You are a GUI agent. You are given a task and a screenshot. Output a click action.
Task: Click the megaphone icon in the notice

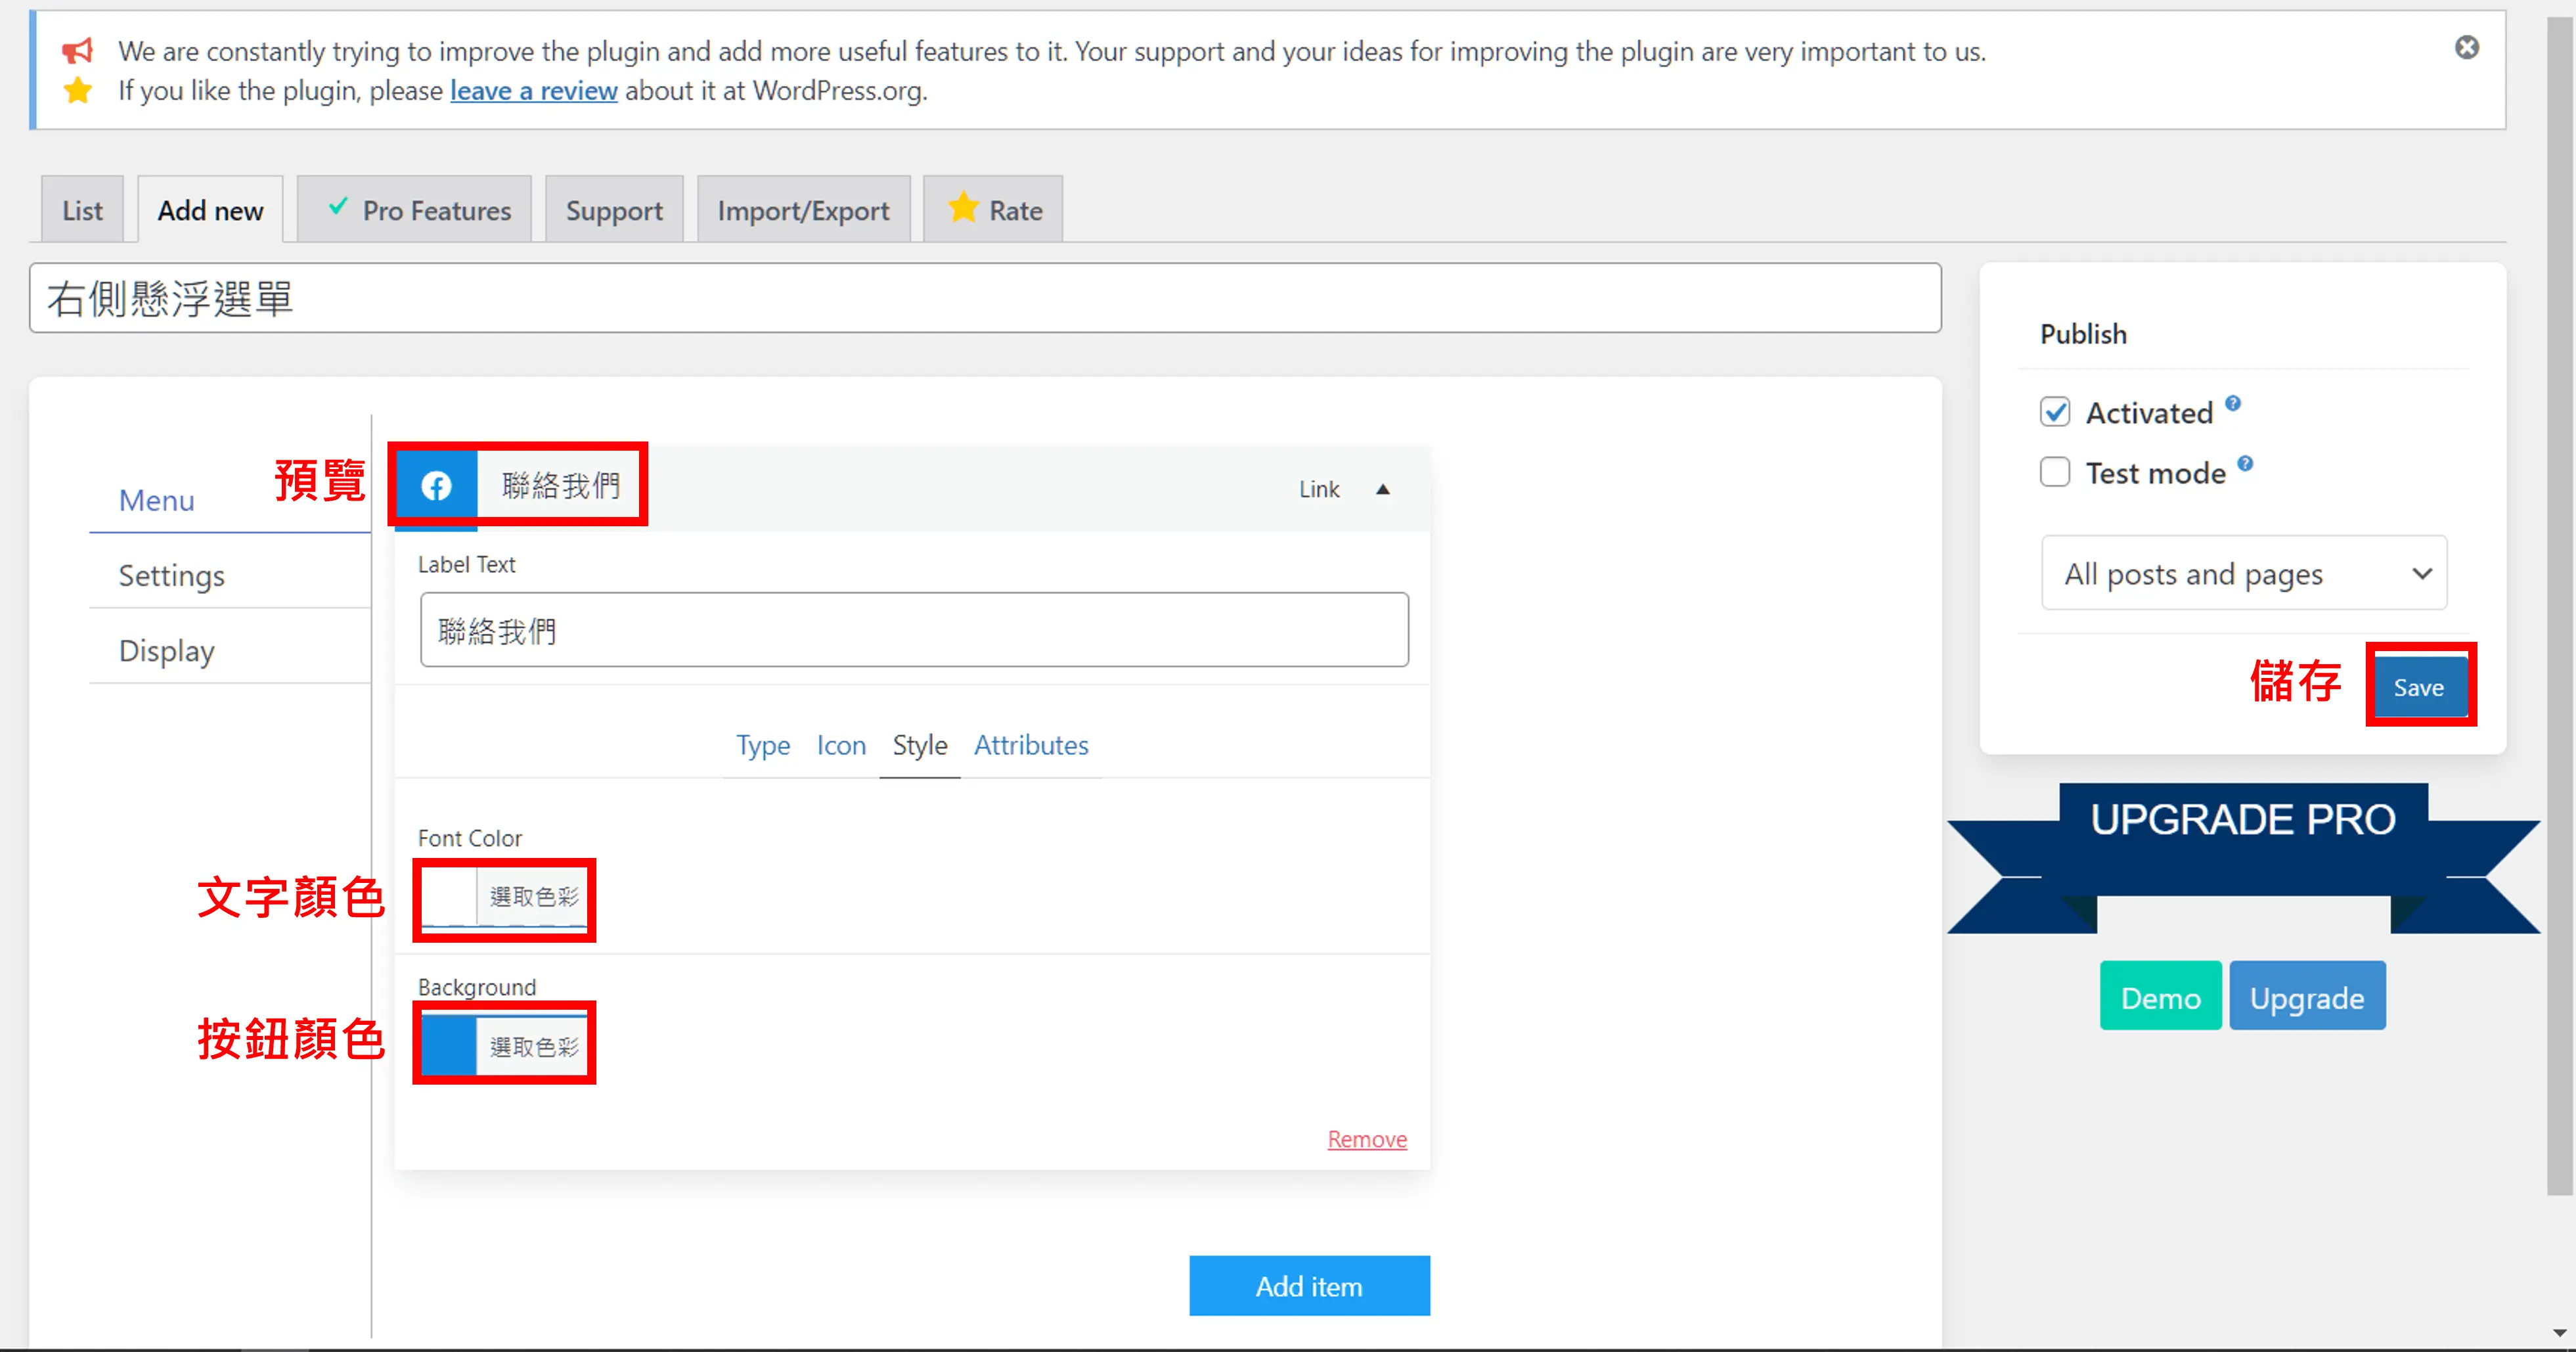coord(77,50)
